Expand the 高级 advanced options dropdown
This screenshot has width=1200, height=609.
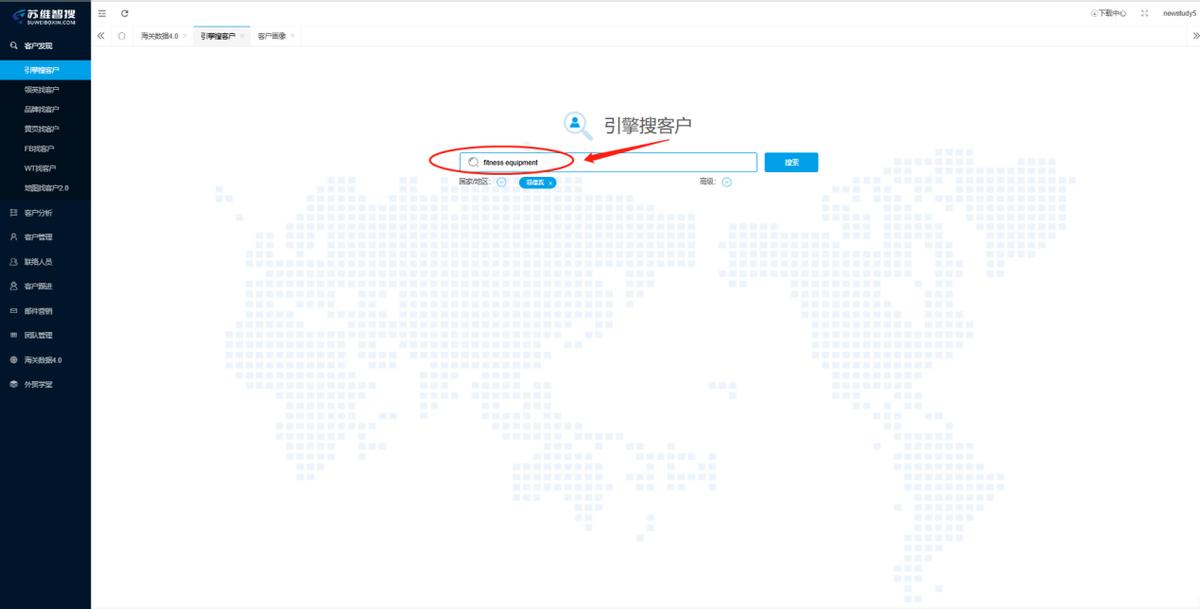[726, 182]
